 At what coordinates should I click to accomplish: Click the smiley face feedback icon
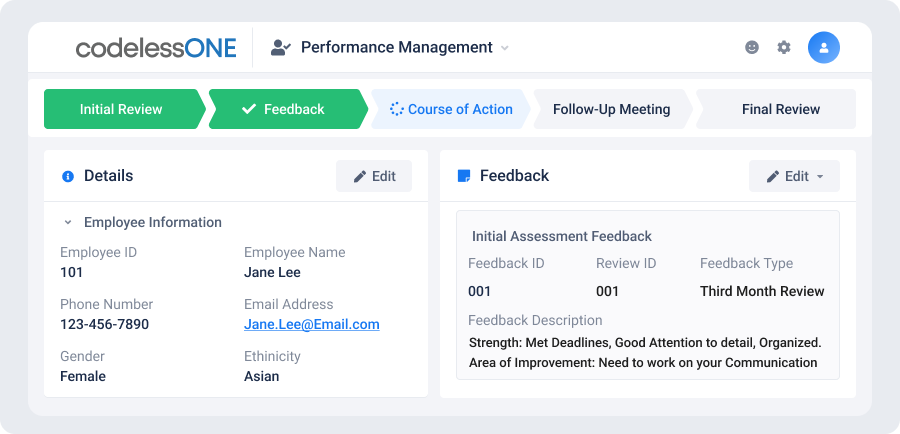coord(751,47)
